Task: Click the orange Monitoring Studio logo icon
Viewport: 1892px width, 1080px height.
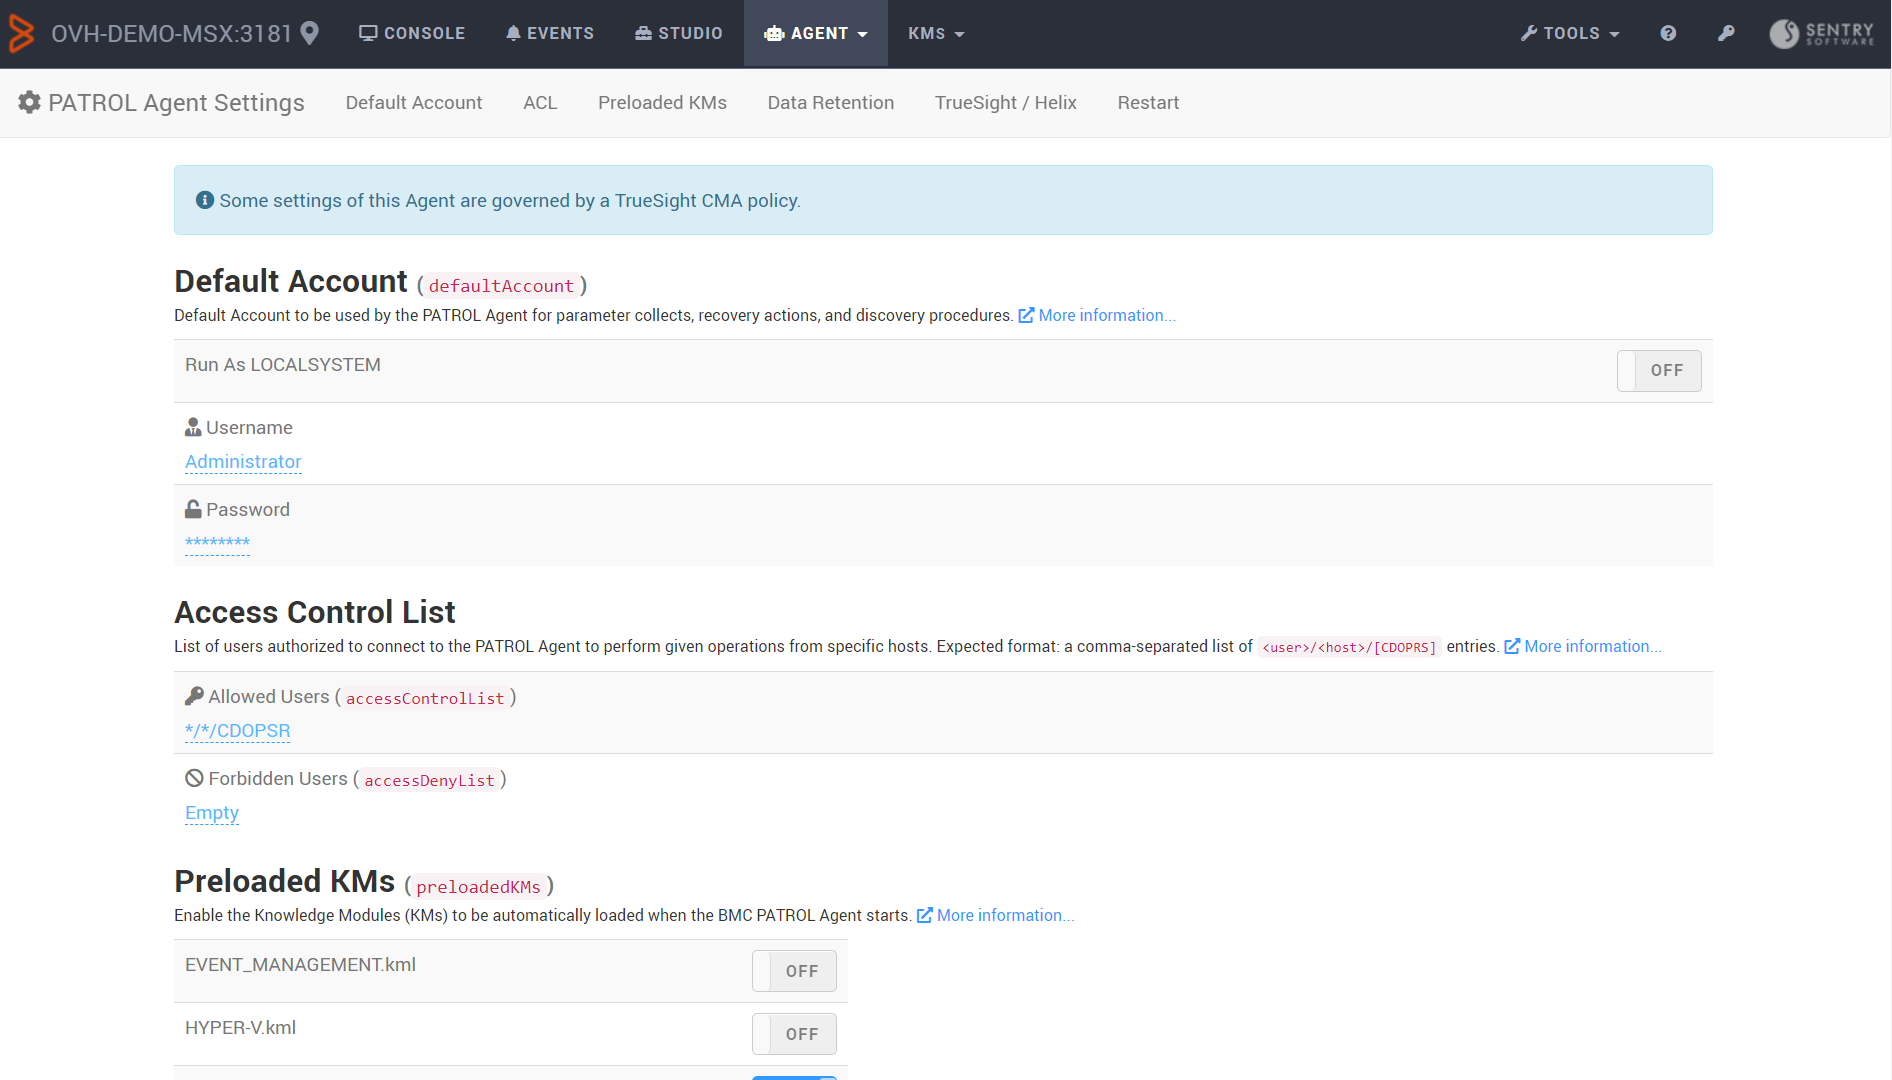Action: coord(21,33)
